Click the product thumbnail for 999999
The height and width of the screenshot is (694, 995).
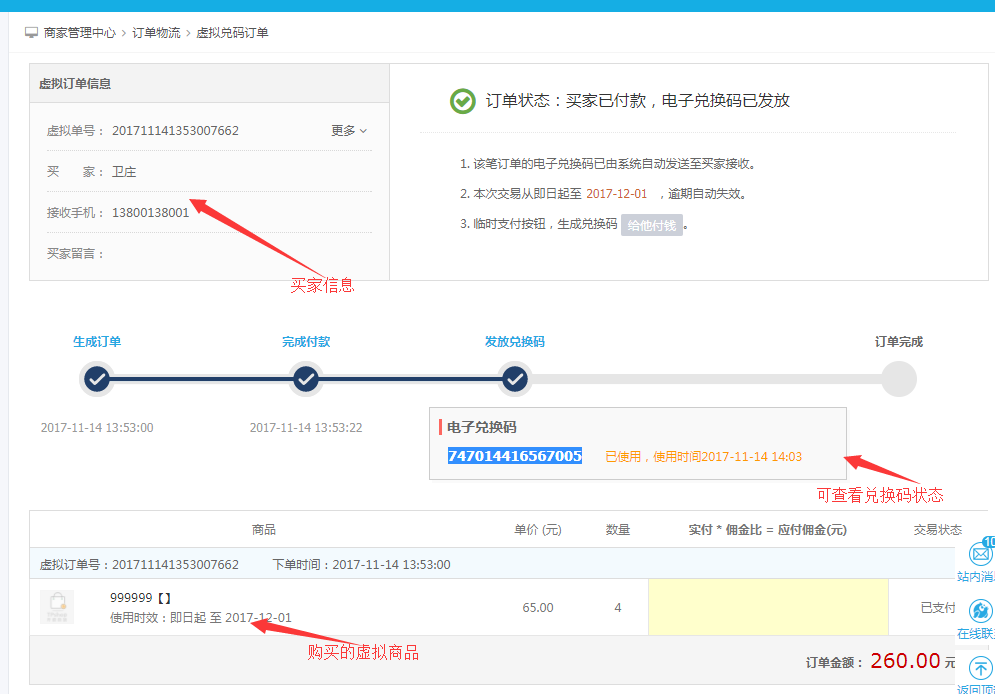57,607
